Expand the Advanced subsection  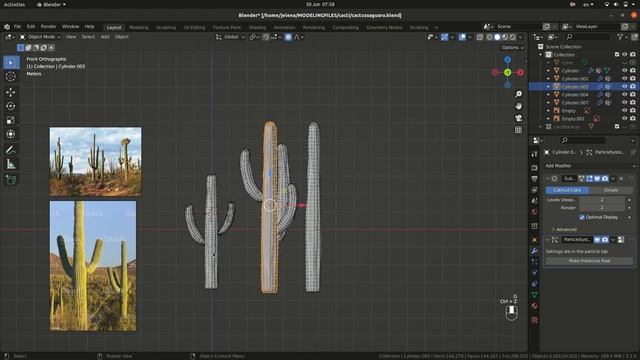(x=564, y=229)
